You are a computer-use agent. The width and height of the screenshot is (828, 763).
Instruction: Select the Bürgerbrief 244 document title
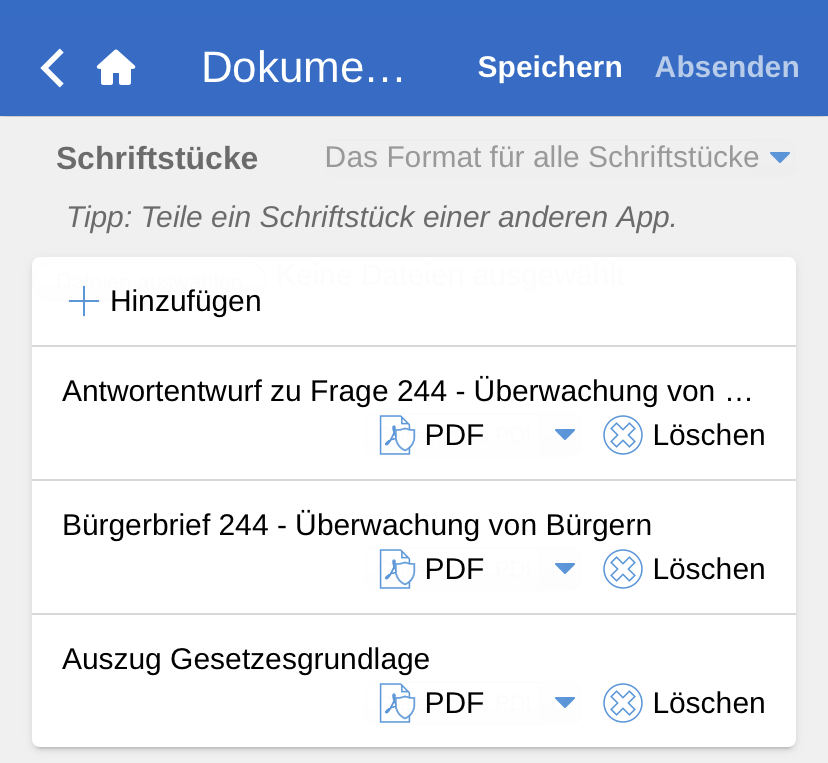coord(357,525)
